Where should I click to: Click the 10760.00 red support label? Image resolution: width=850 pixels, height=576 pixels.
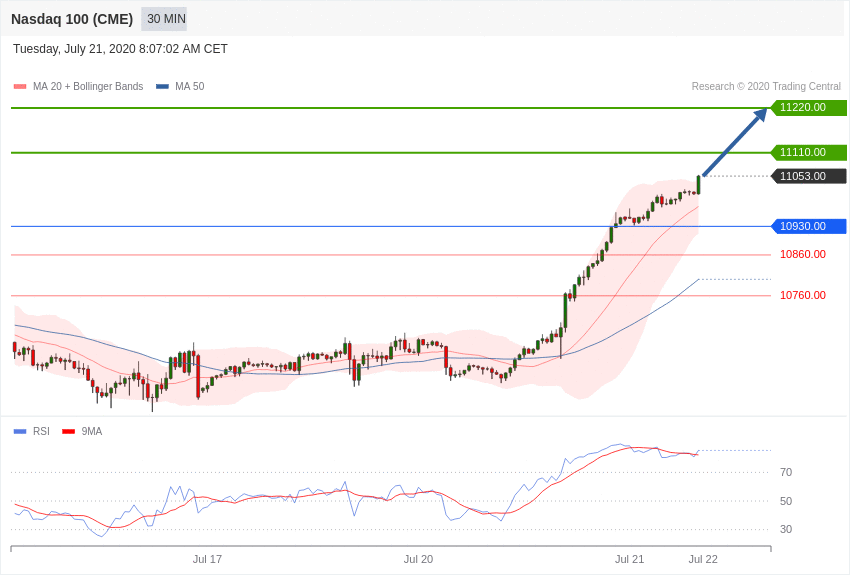pos(803,295)
